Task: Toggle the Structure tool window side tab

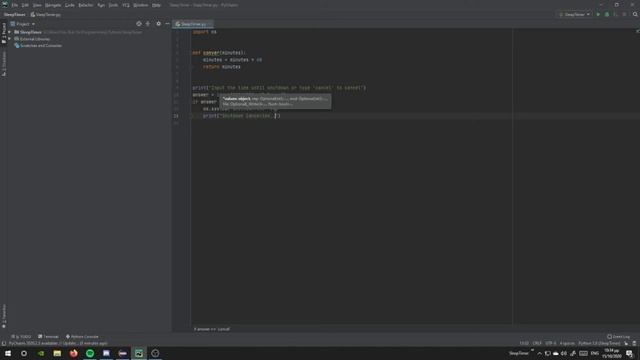Action: point(4,64)
